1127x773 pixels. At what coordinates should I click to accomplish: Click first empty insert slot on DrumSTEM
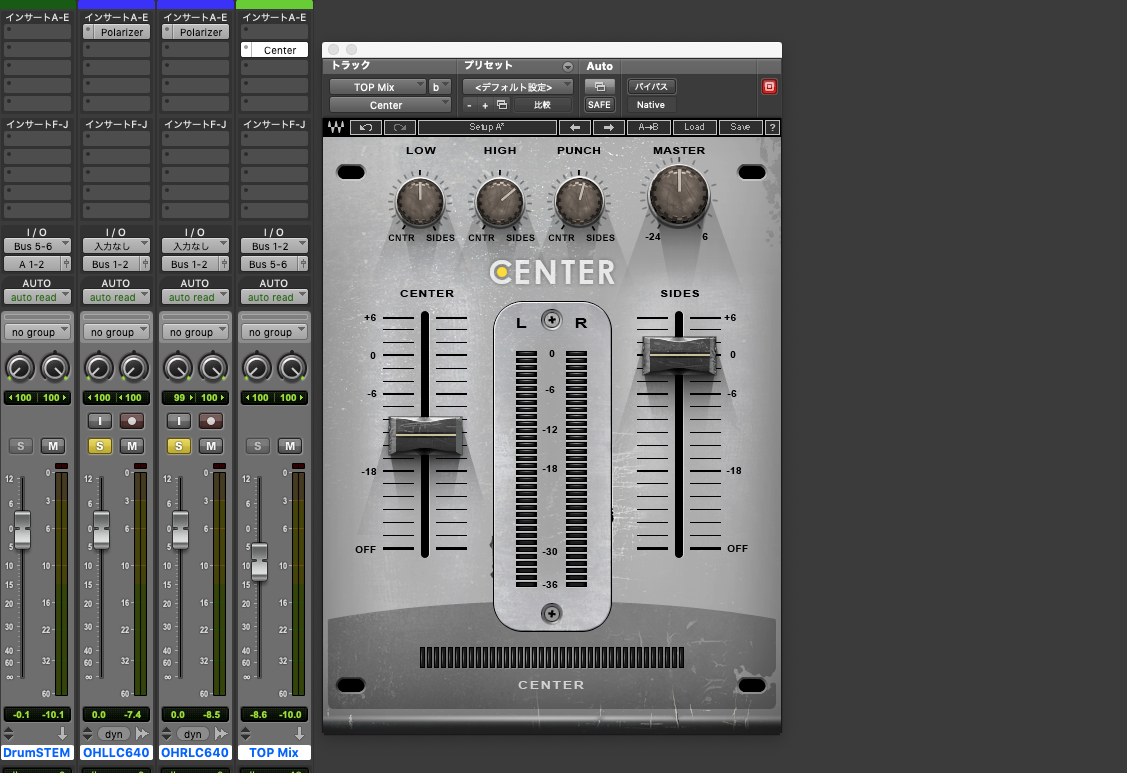click(37, 32)
